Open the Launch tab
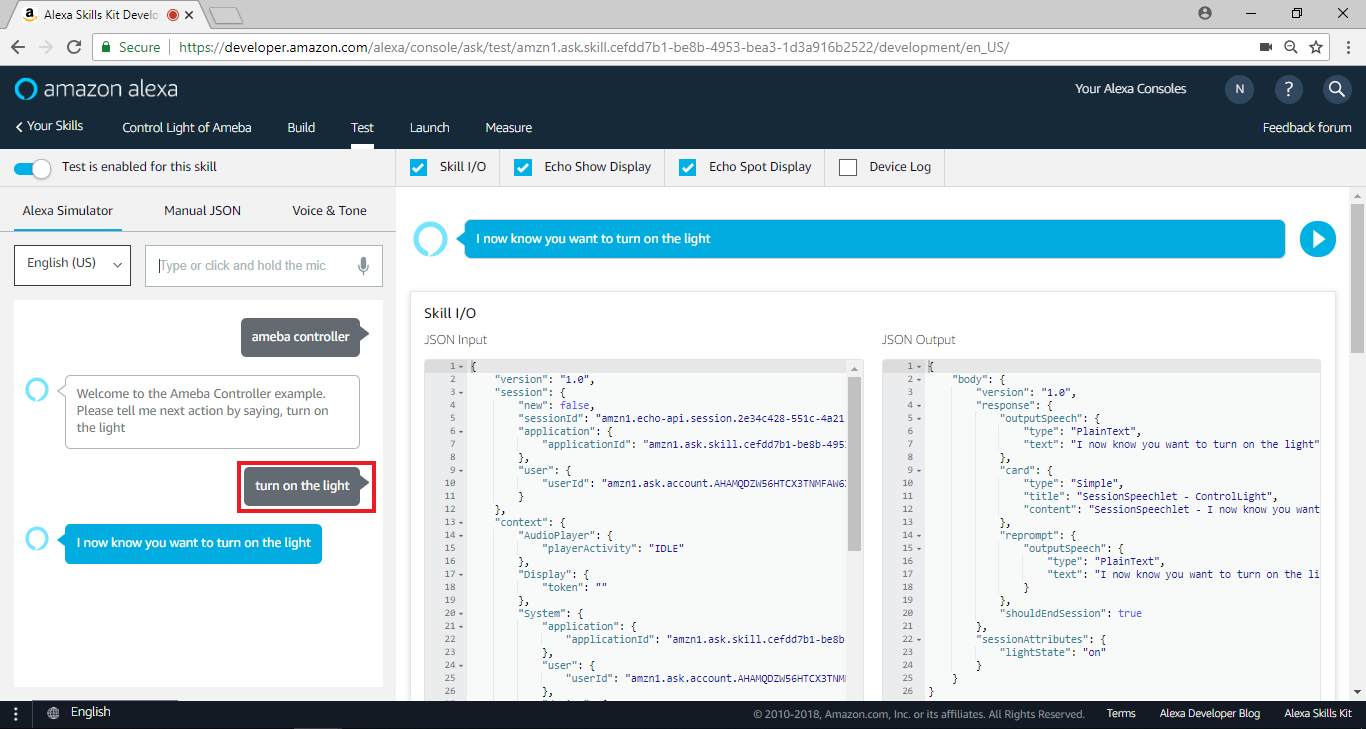 pos(429,128)
